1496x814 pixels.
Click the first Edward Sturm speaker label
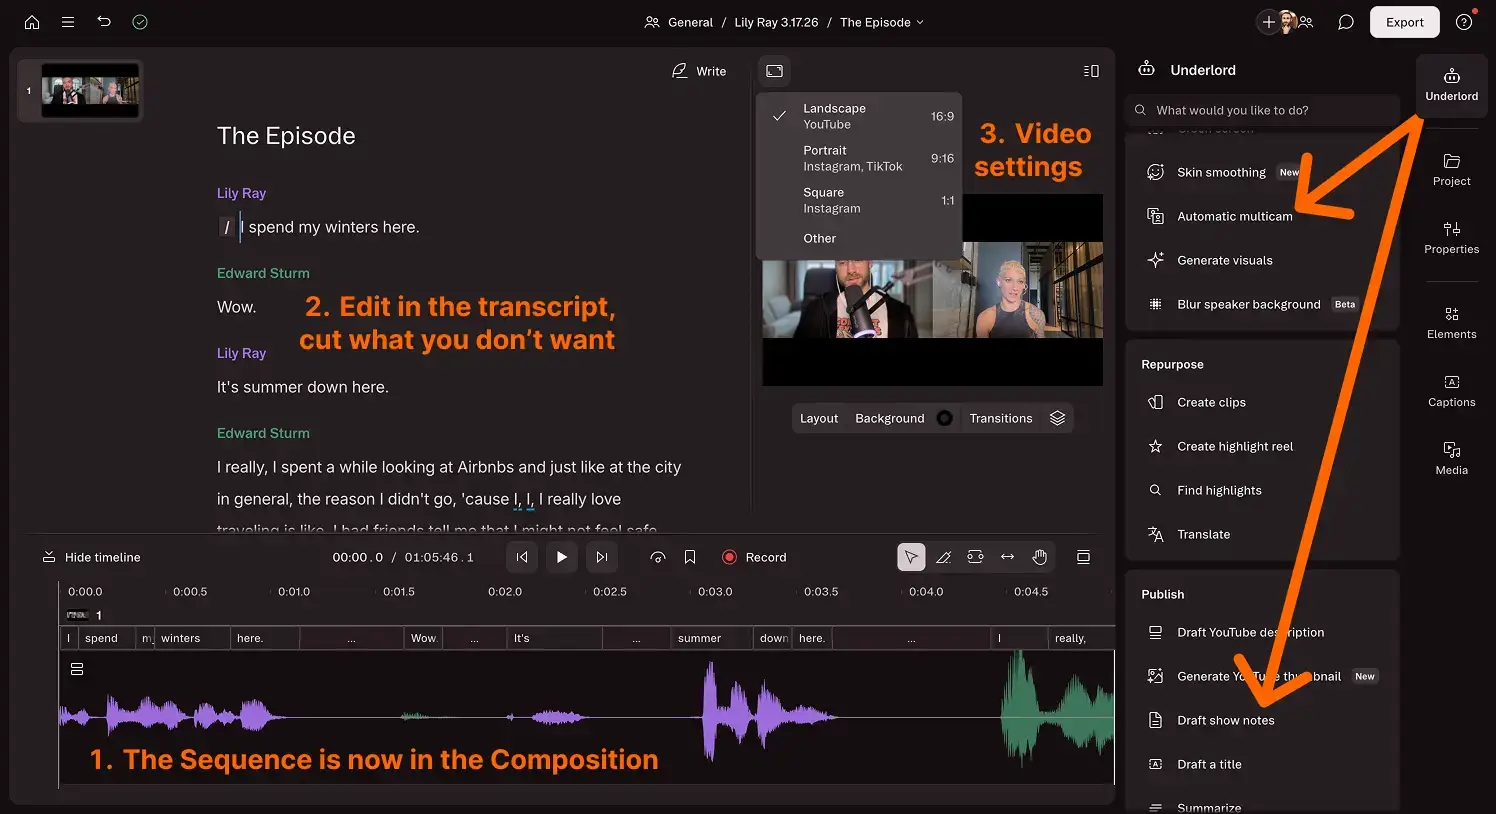click(263, 273)
